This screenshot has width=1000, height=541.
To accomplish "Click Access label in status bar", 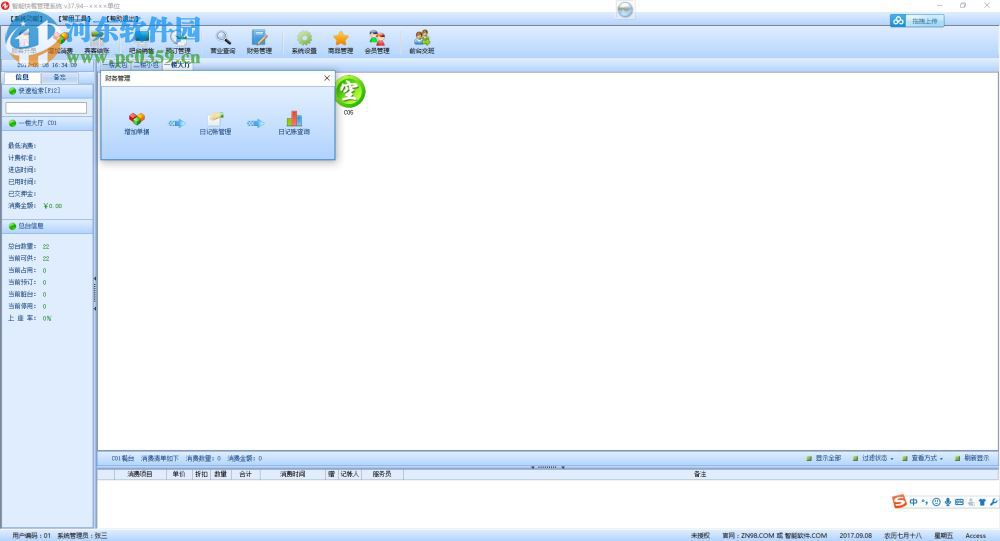I will 975,536.
